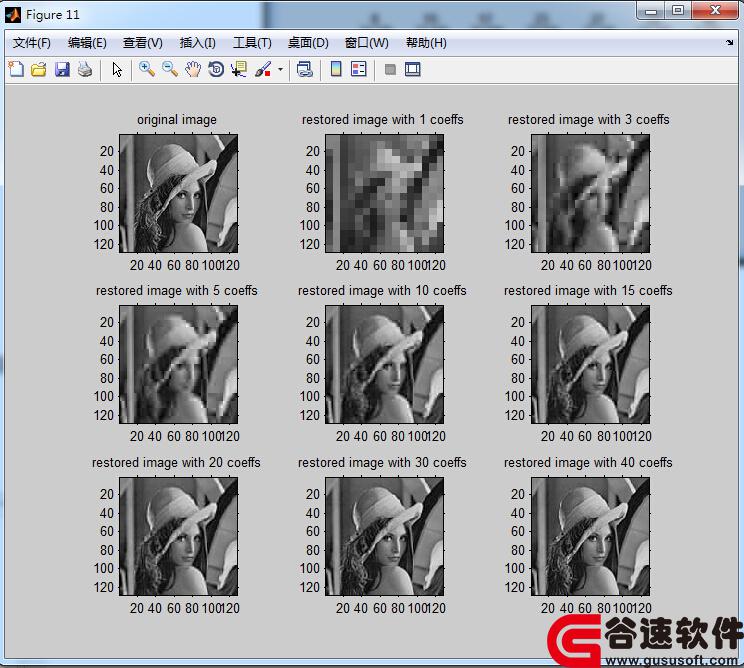Close the Figure 11 window

[x=715, y=11]
